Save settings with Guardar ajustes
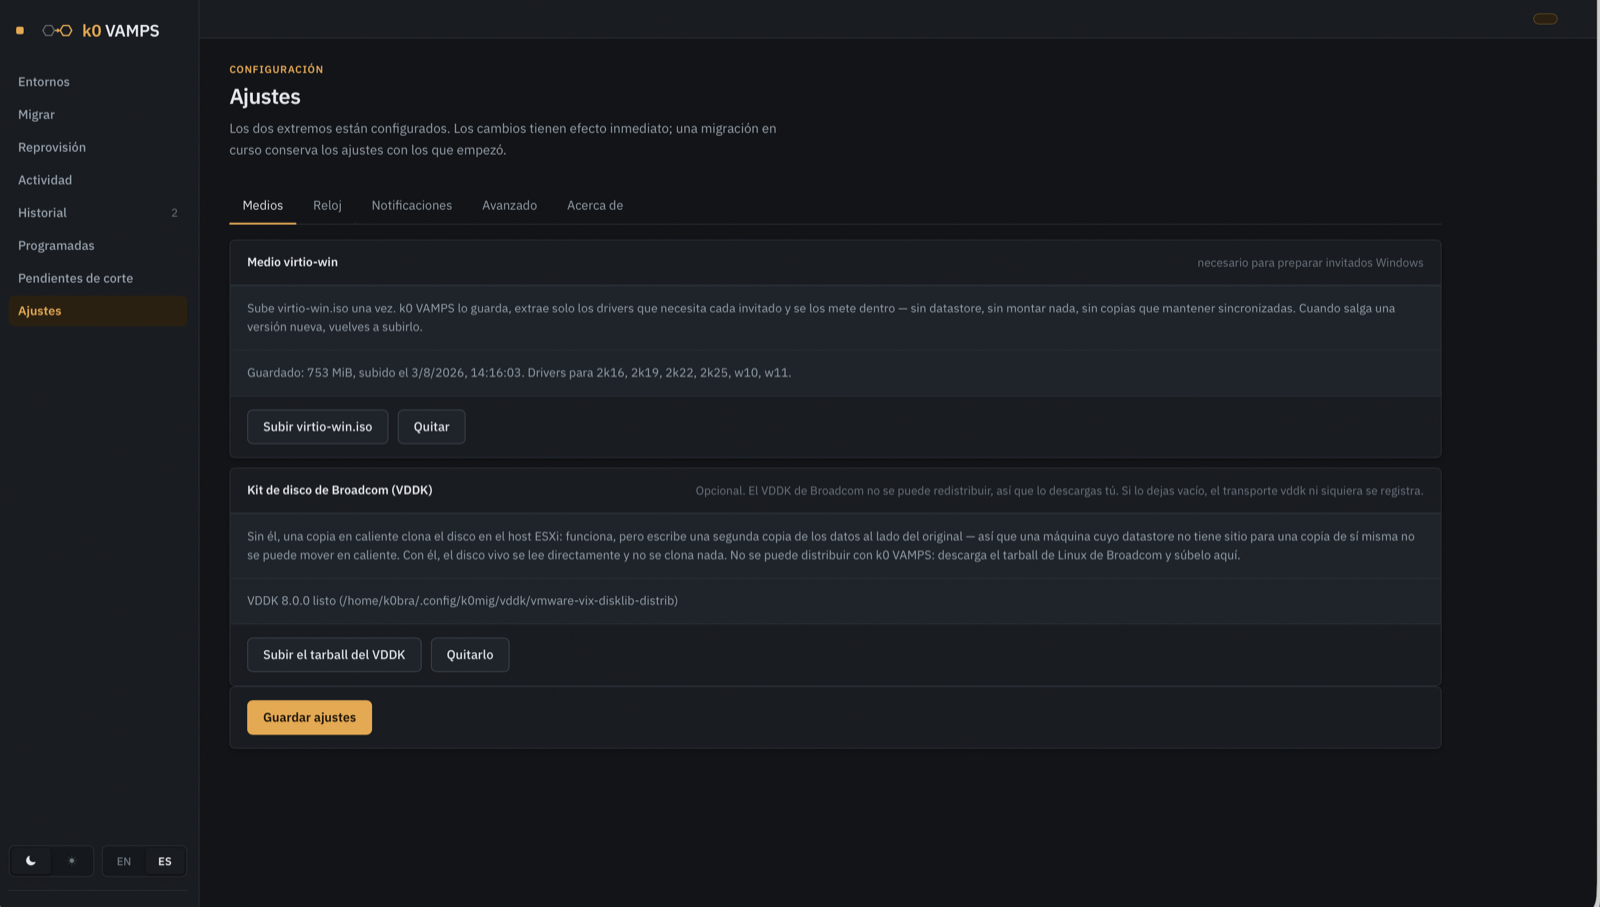The width and height of the screenshot is (1600, 907). coord(309,717)
